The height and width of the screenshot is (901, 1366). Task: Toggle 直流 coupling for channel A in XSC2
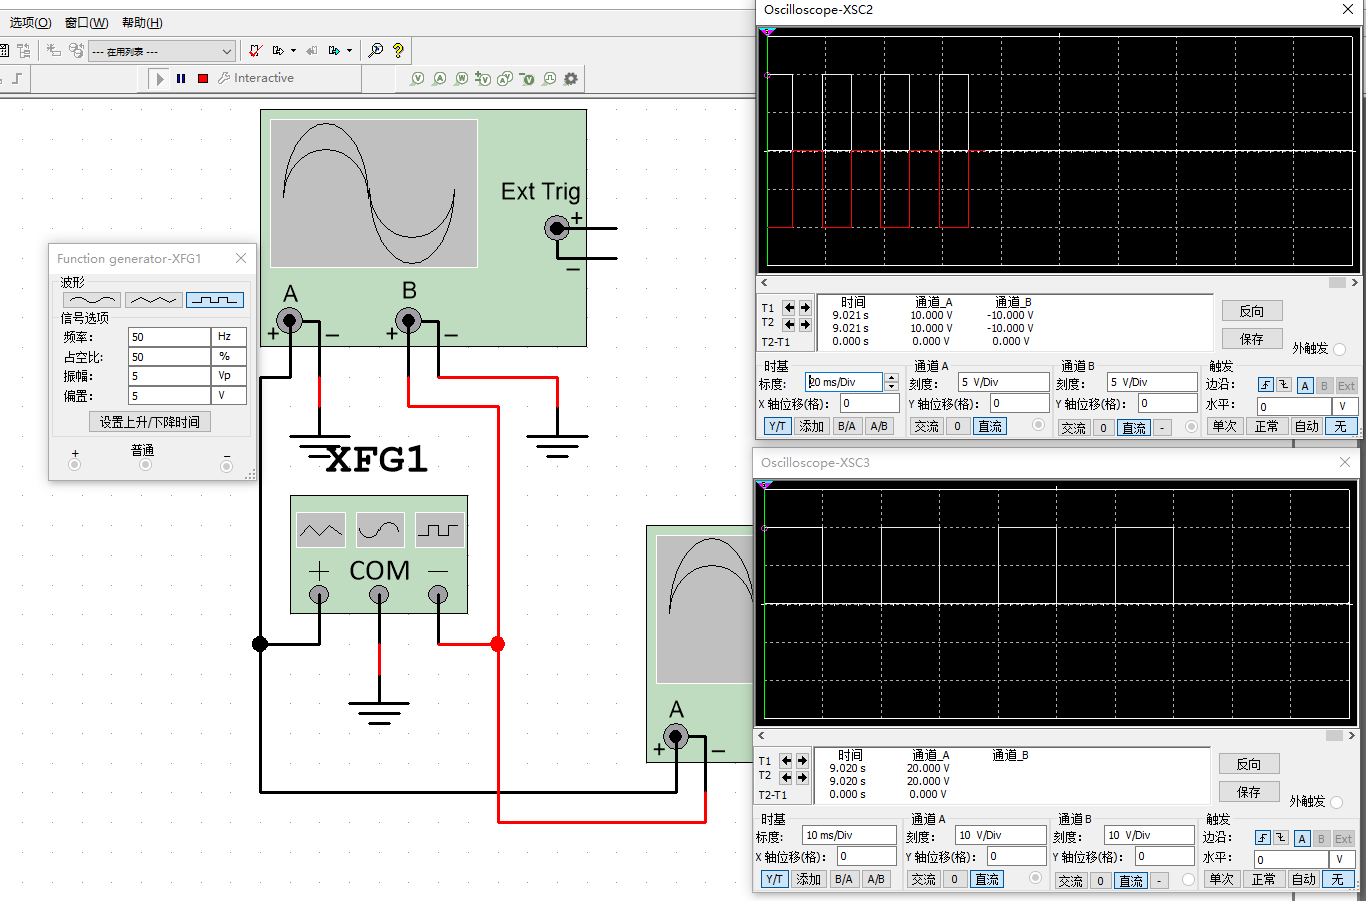pos(990,426)
